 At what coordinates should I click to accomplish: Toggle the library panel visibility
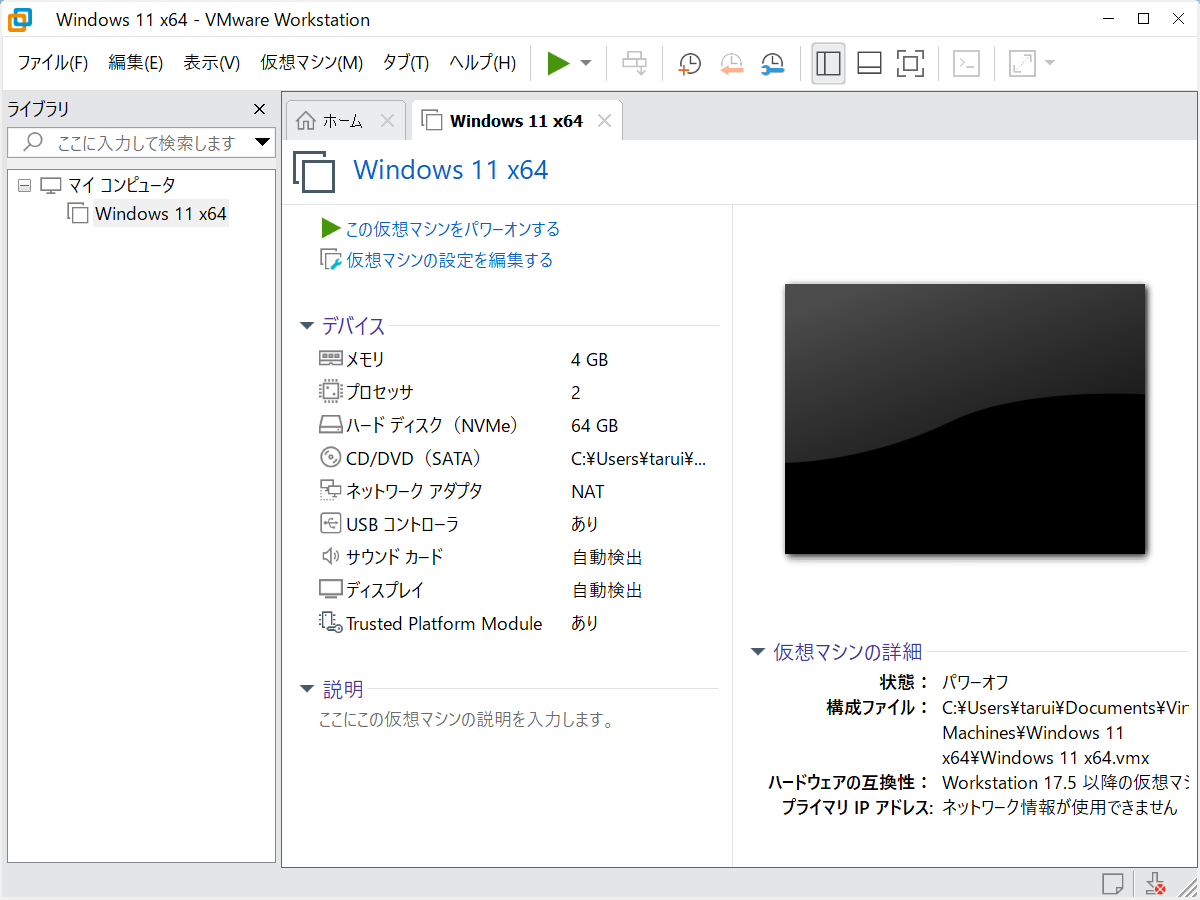[x=827, y=62]
